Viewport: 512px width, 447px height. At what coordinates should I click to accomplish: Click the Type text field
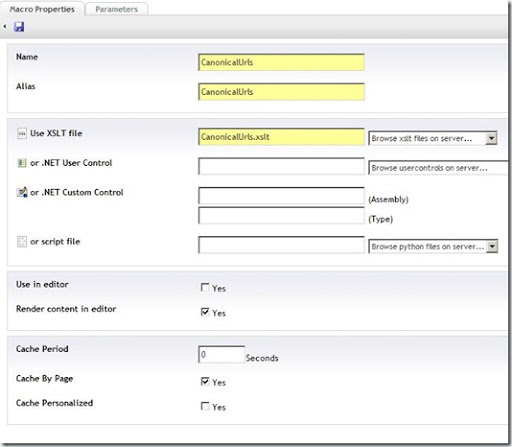[x=281, y=216]
